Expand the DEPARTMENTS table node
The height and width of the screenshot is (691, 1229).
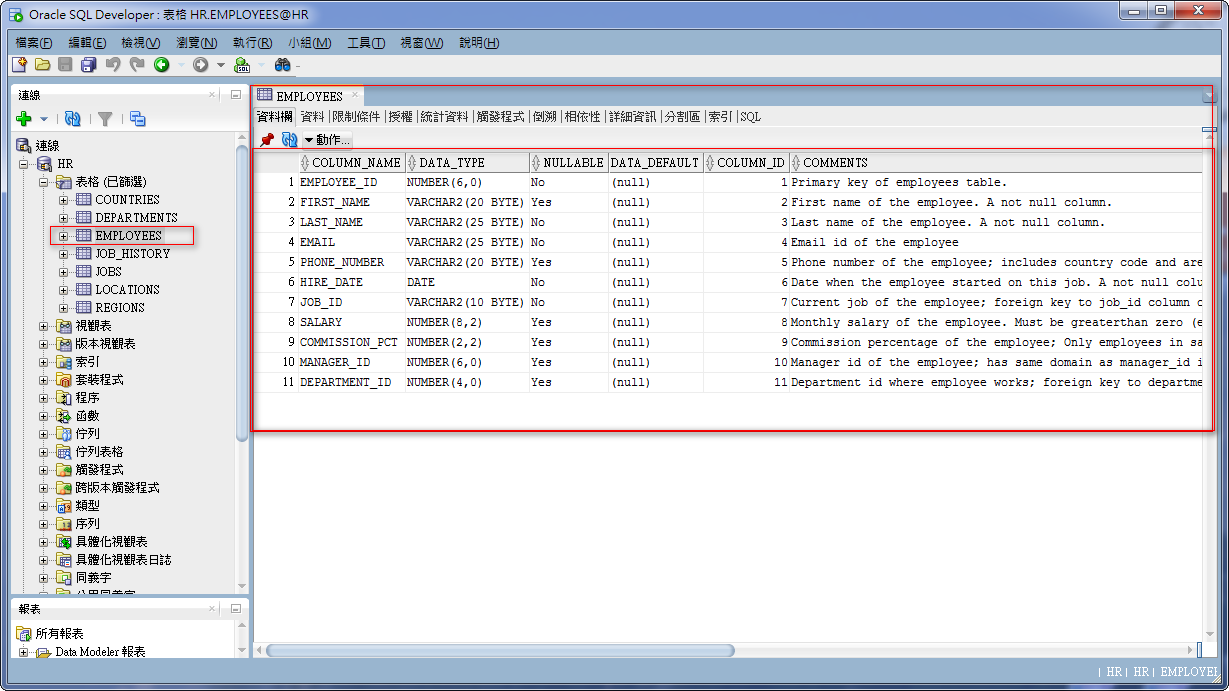pyautogui.click(x=64, y=218)
